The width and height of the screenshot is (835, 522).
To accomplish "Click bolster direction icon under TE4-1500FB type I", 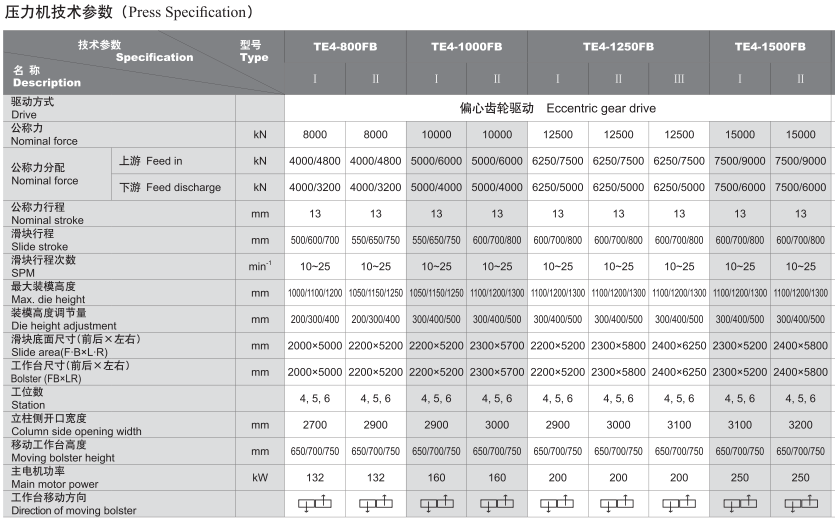I will point(740,504).
